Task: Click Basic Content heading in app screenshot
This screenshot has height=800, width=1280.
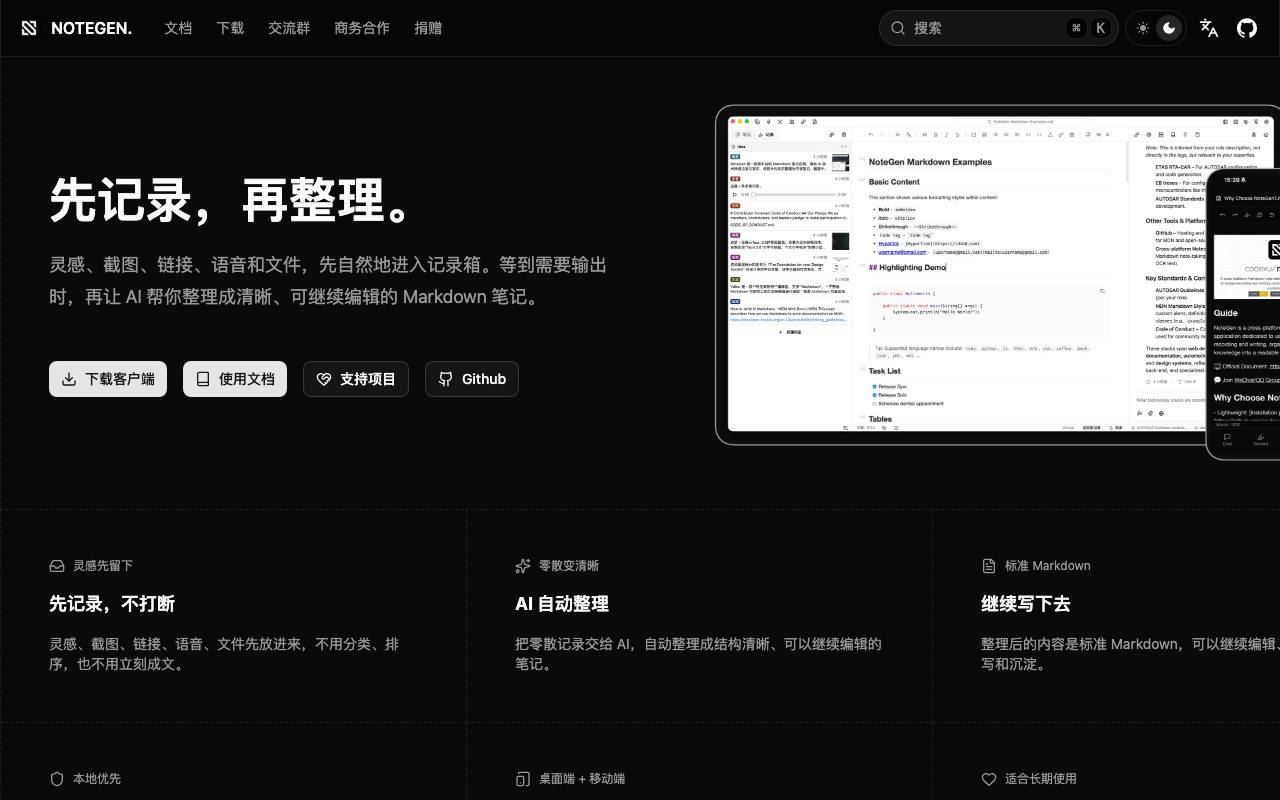Action: (894, 182)
